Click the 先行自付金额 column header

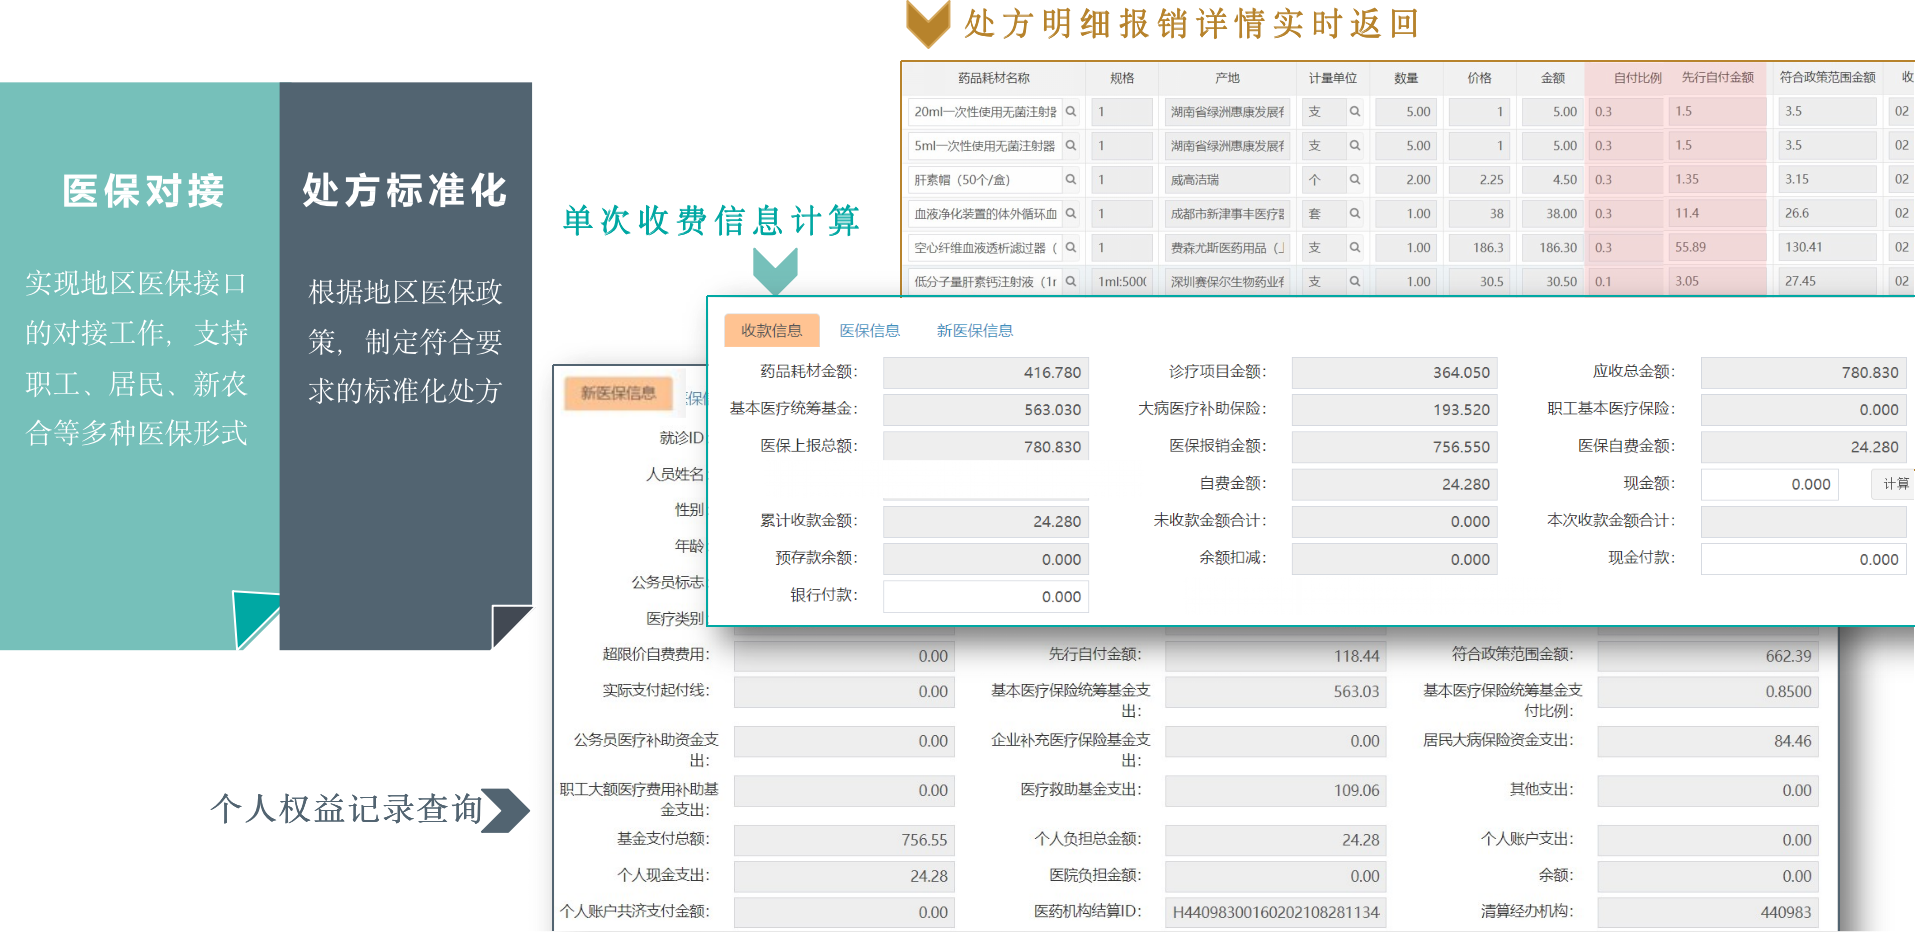(1717, 78)
